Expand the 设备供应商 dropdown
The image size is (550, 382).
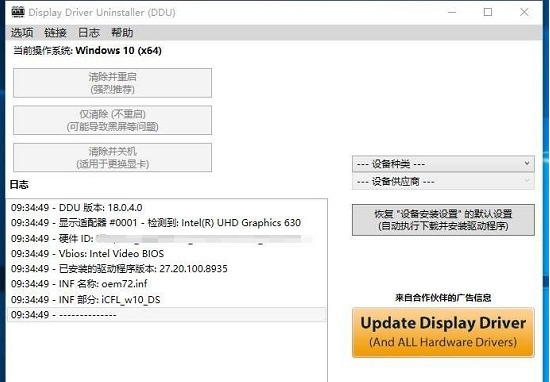[443, 181]
